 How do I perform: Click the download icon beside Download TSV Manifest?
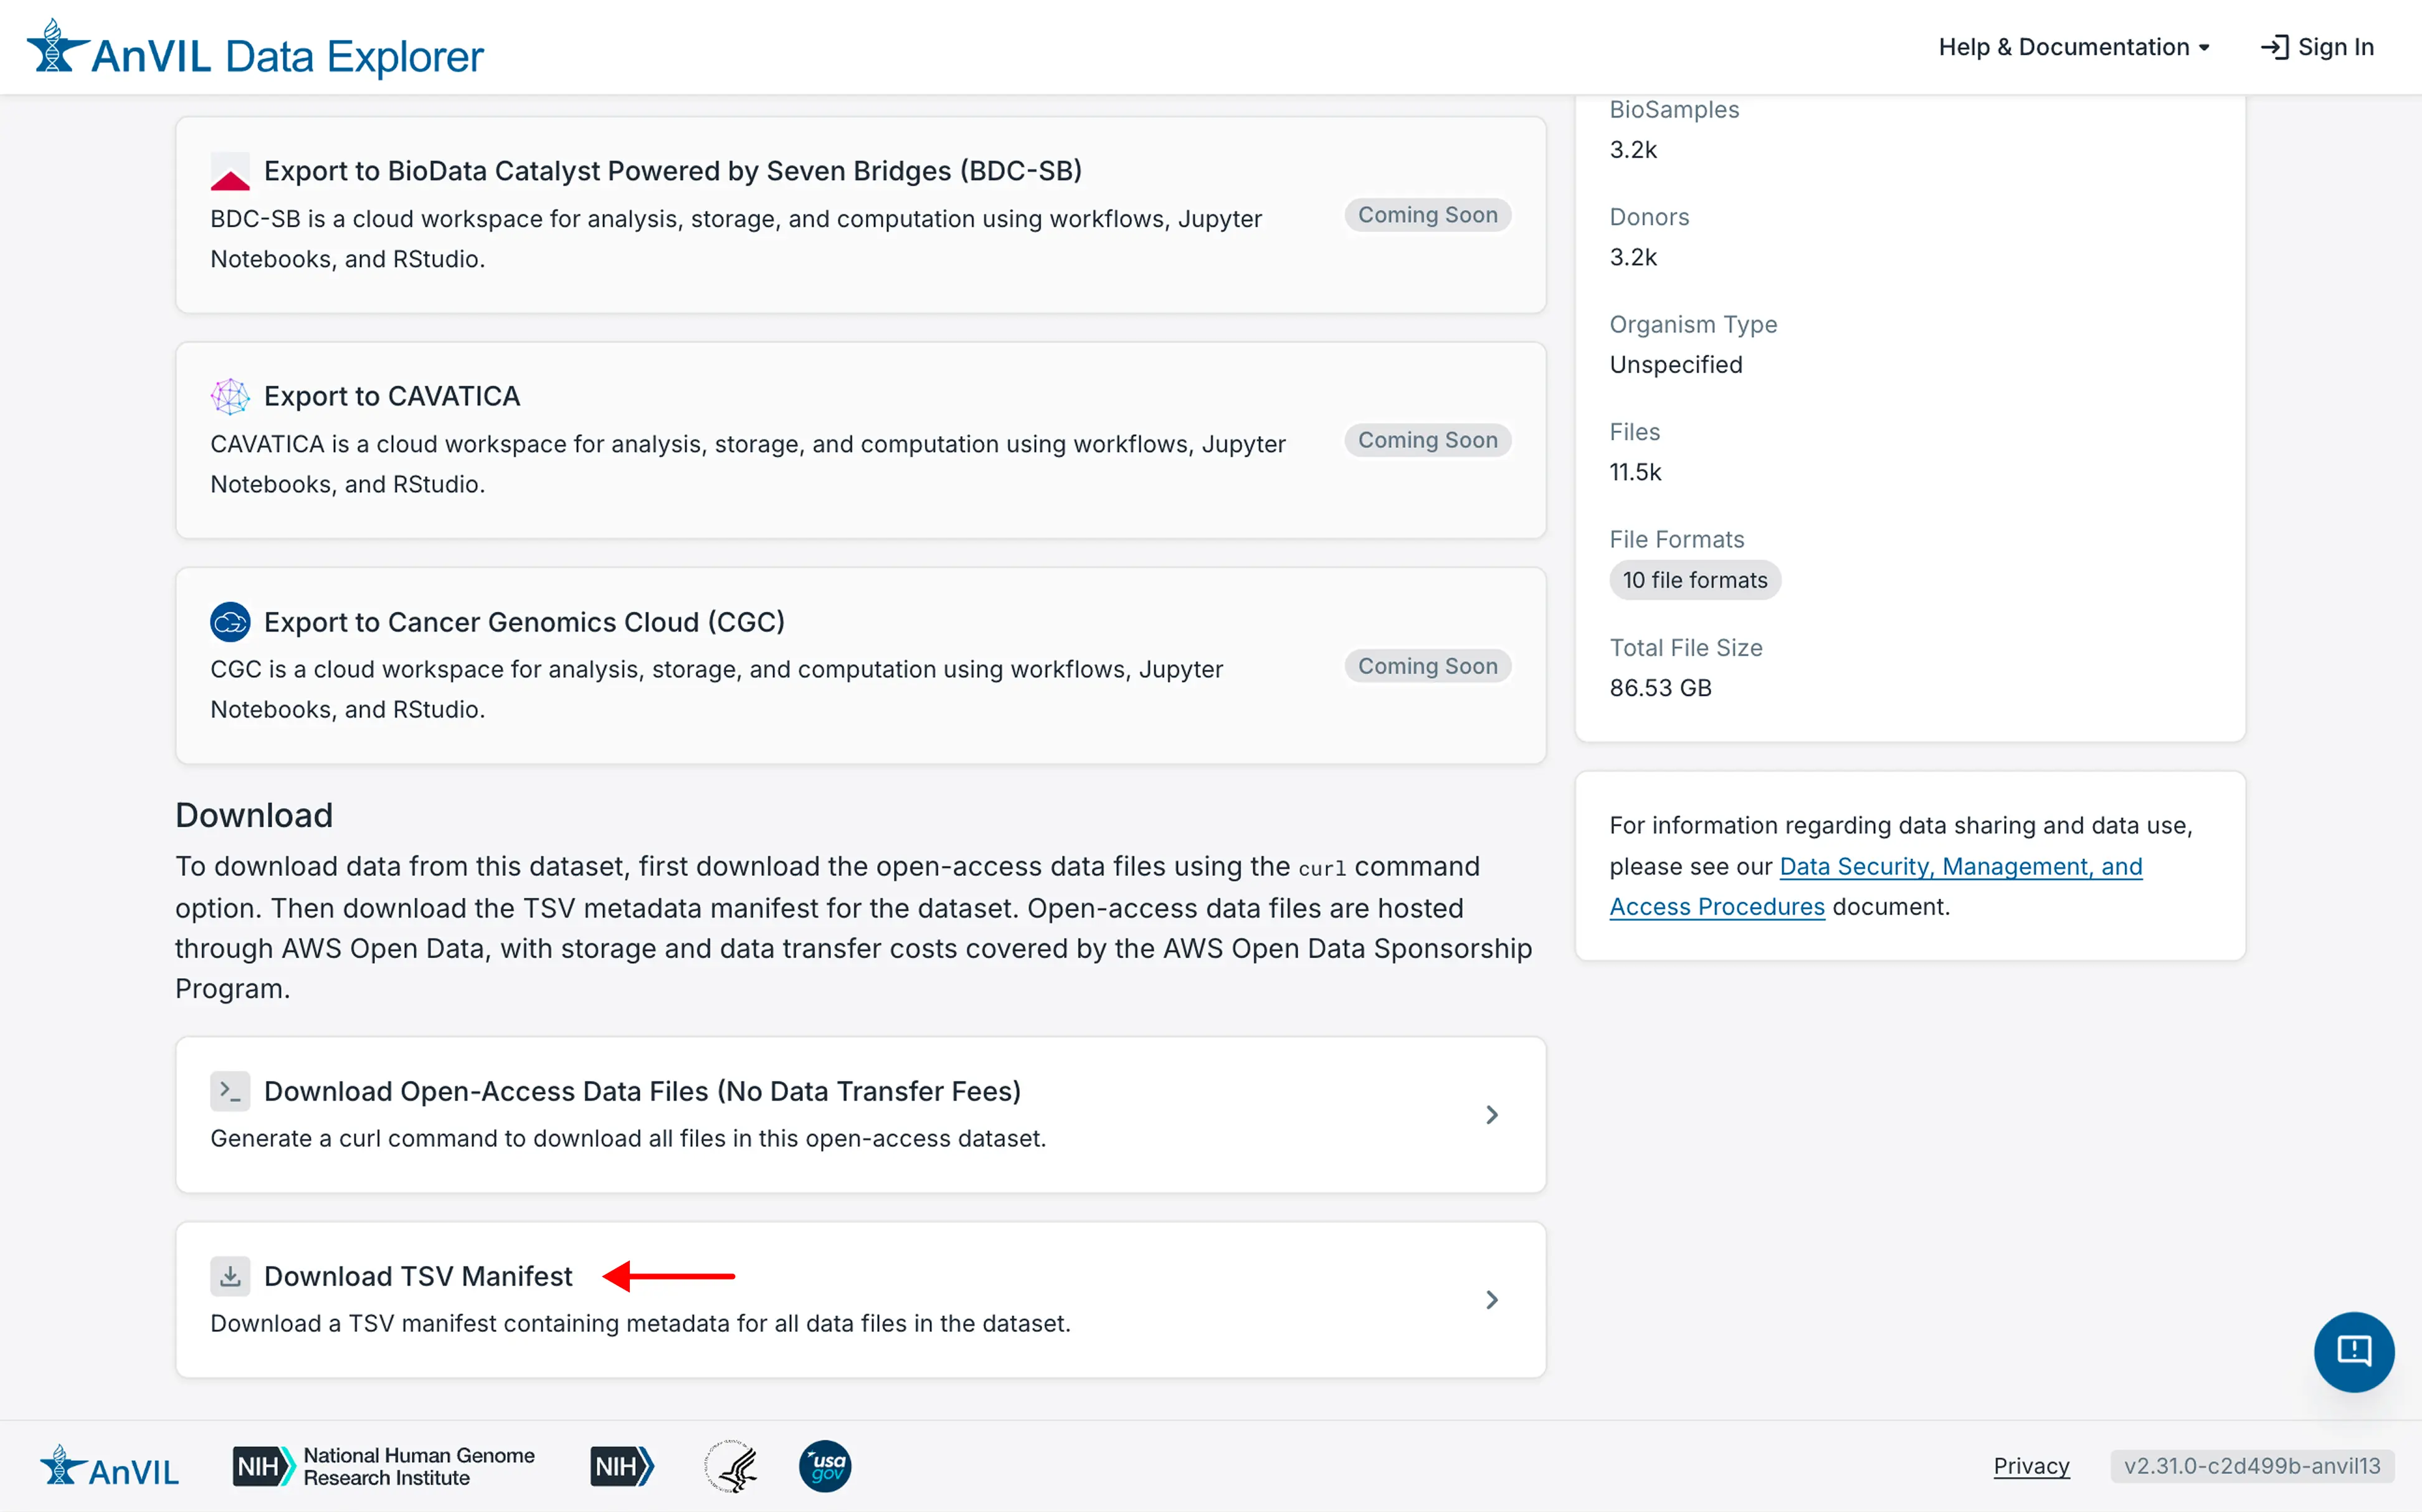(x=230, y=1275)
